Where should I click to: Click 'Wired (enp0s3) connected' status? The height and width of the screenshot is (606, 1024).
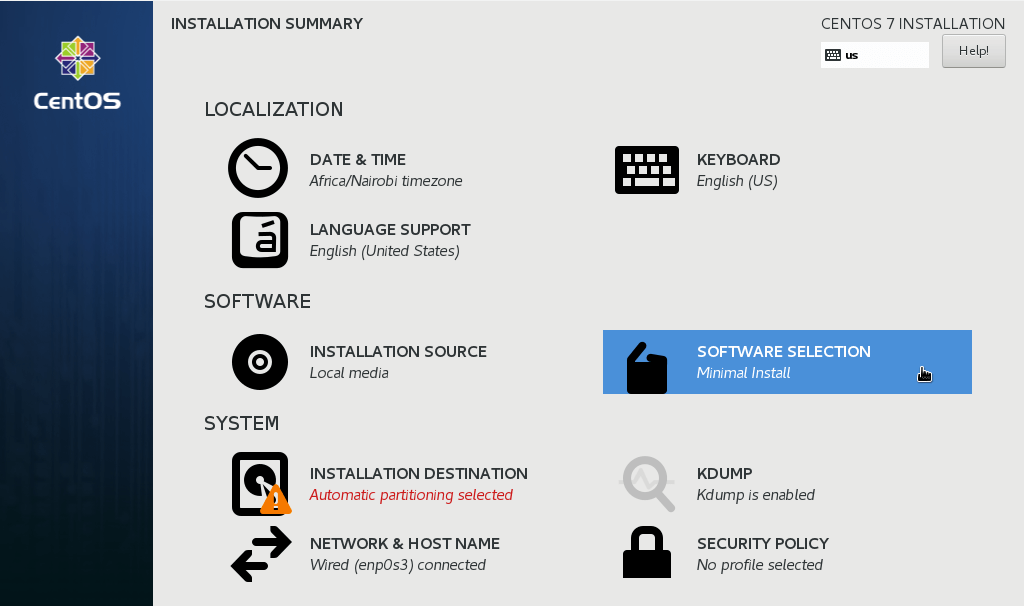point(398,565)
